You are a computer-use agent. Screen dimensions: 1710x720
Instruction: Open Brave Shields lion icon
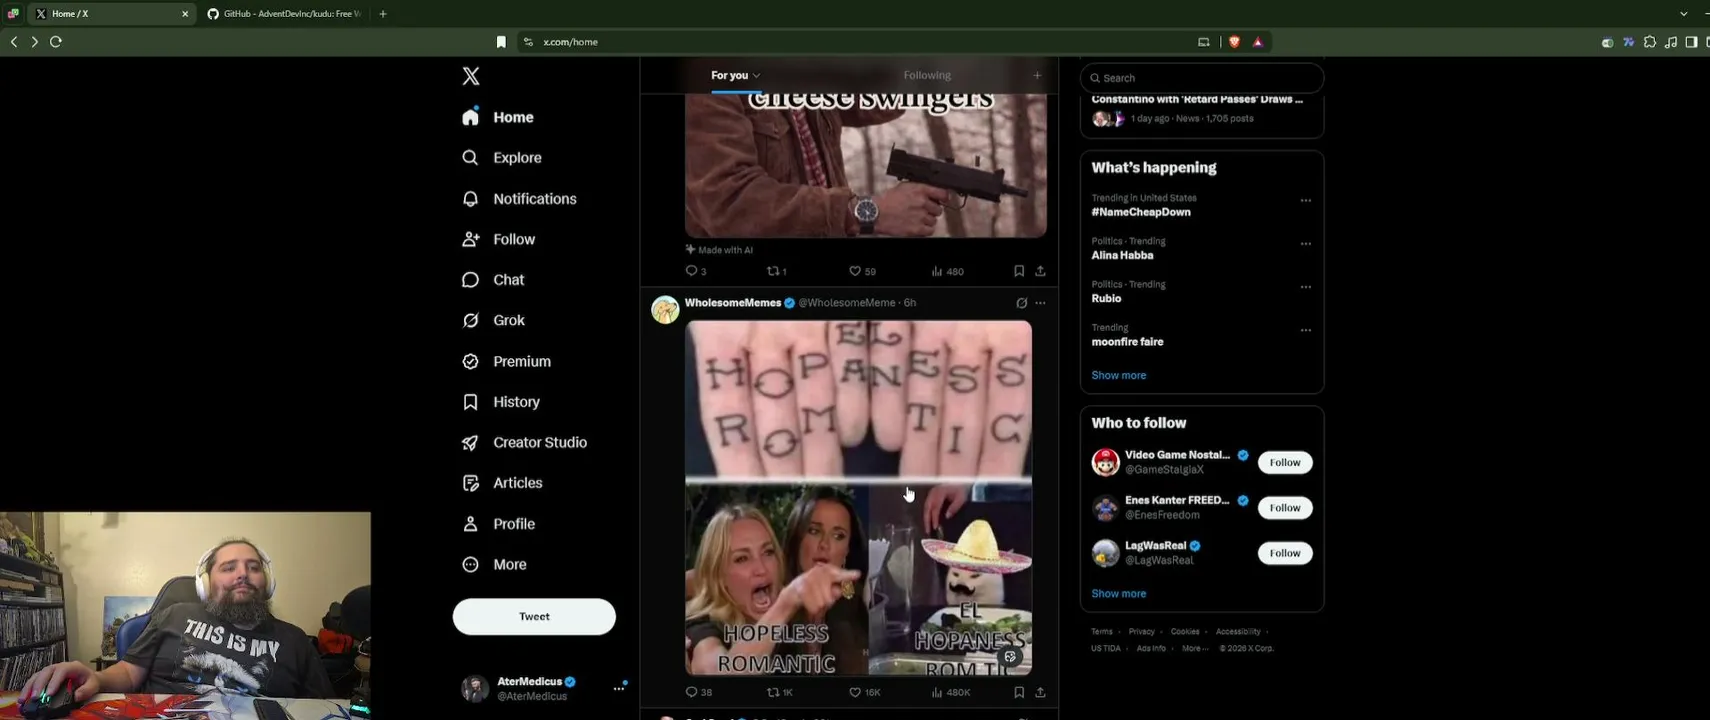pyautogui.click(x=1234, y=42)
